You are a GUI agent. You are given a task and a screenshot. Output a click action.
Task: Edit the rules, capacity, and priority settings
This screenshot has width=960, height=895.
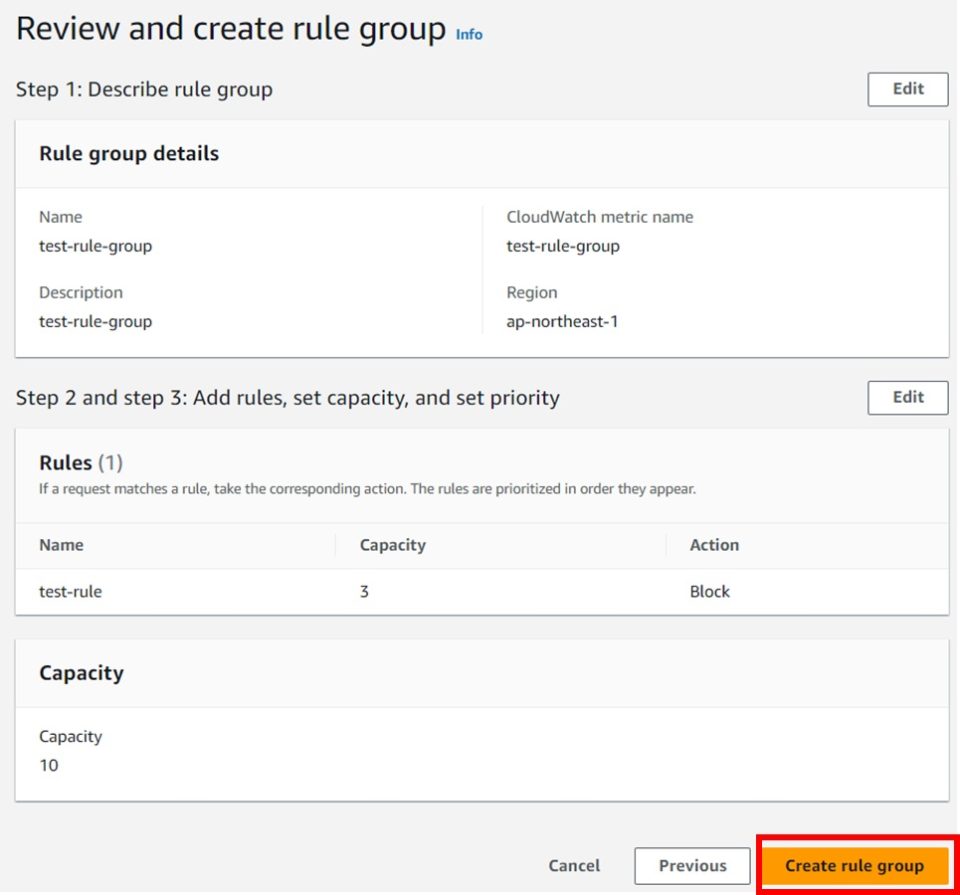coord(906,397)
